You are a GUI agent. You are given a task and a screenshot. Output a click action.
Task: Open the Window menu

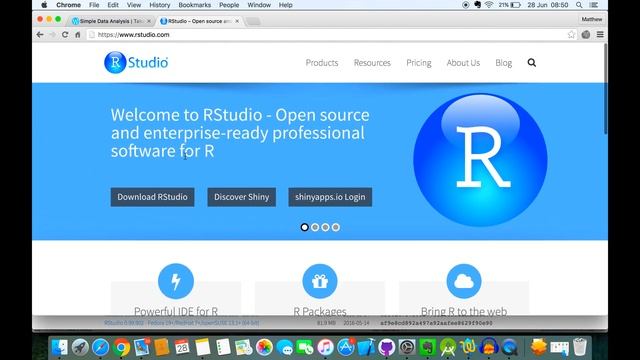click(259, 5)
